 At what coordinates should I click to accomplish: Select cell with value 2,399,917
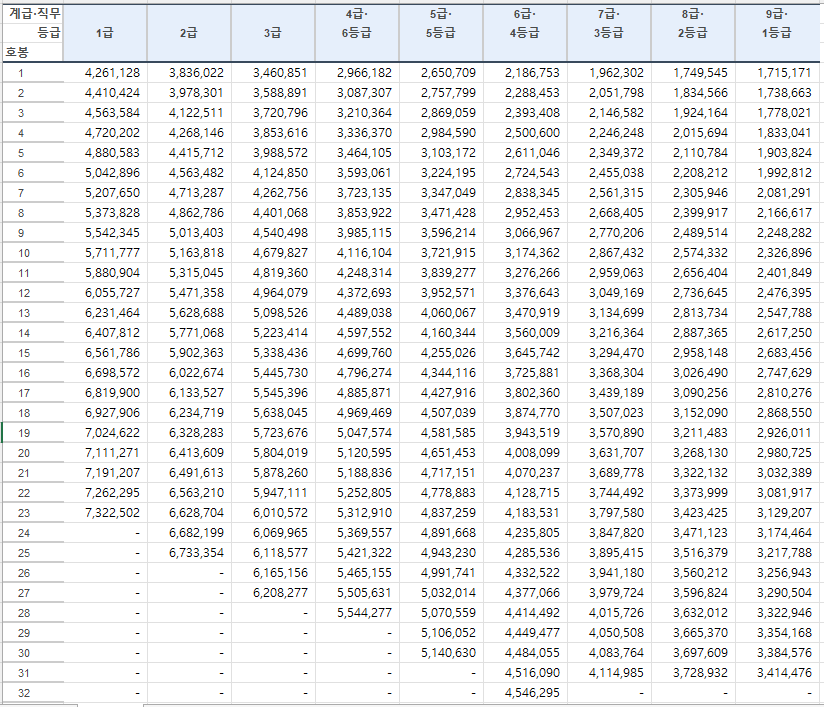tap(694, 212)
